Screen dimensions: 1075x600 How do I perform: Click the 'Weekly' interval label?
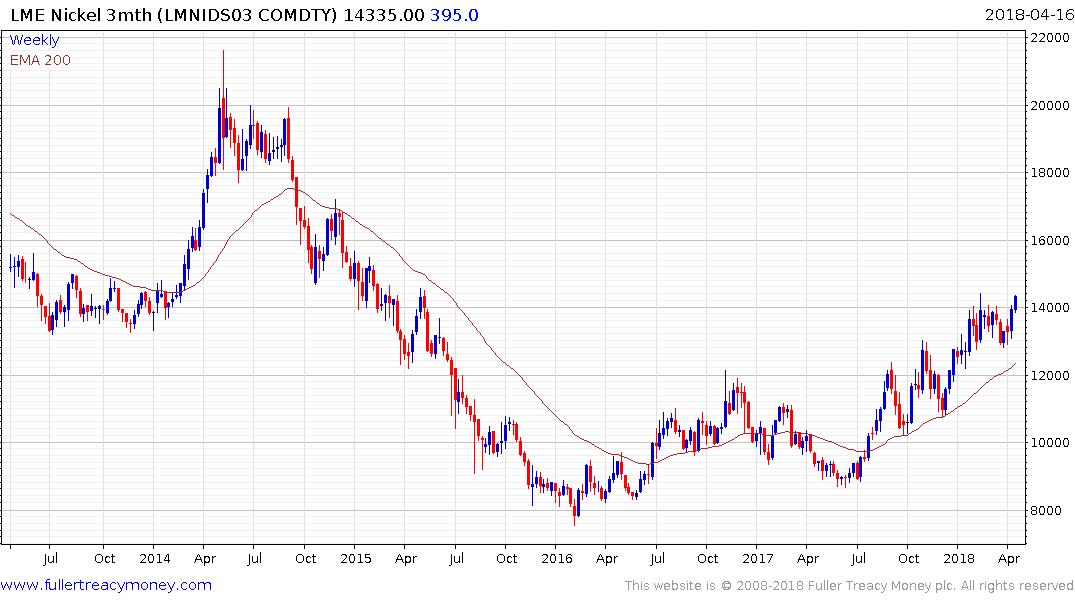34,40
